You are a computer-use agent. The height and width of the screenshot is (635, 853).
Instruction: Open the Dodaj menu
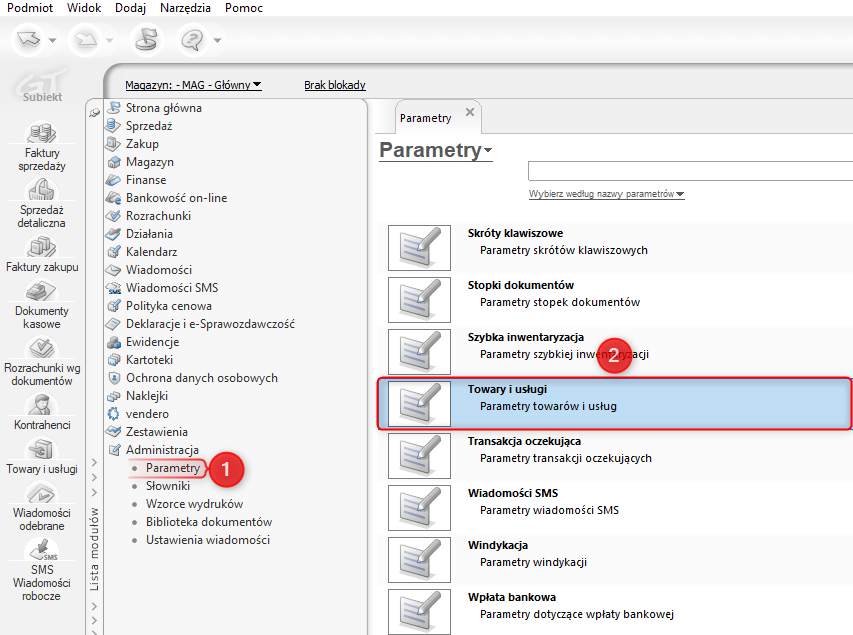[x=131, y=8]
